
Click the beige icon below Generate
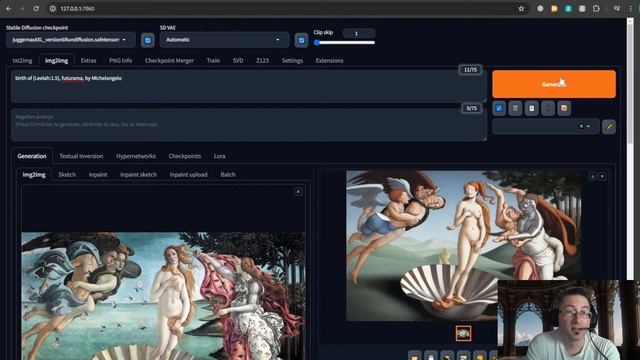564,108
